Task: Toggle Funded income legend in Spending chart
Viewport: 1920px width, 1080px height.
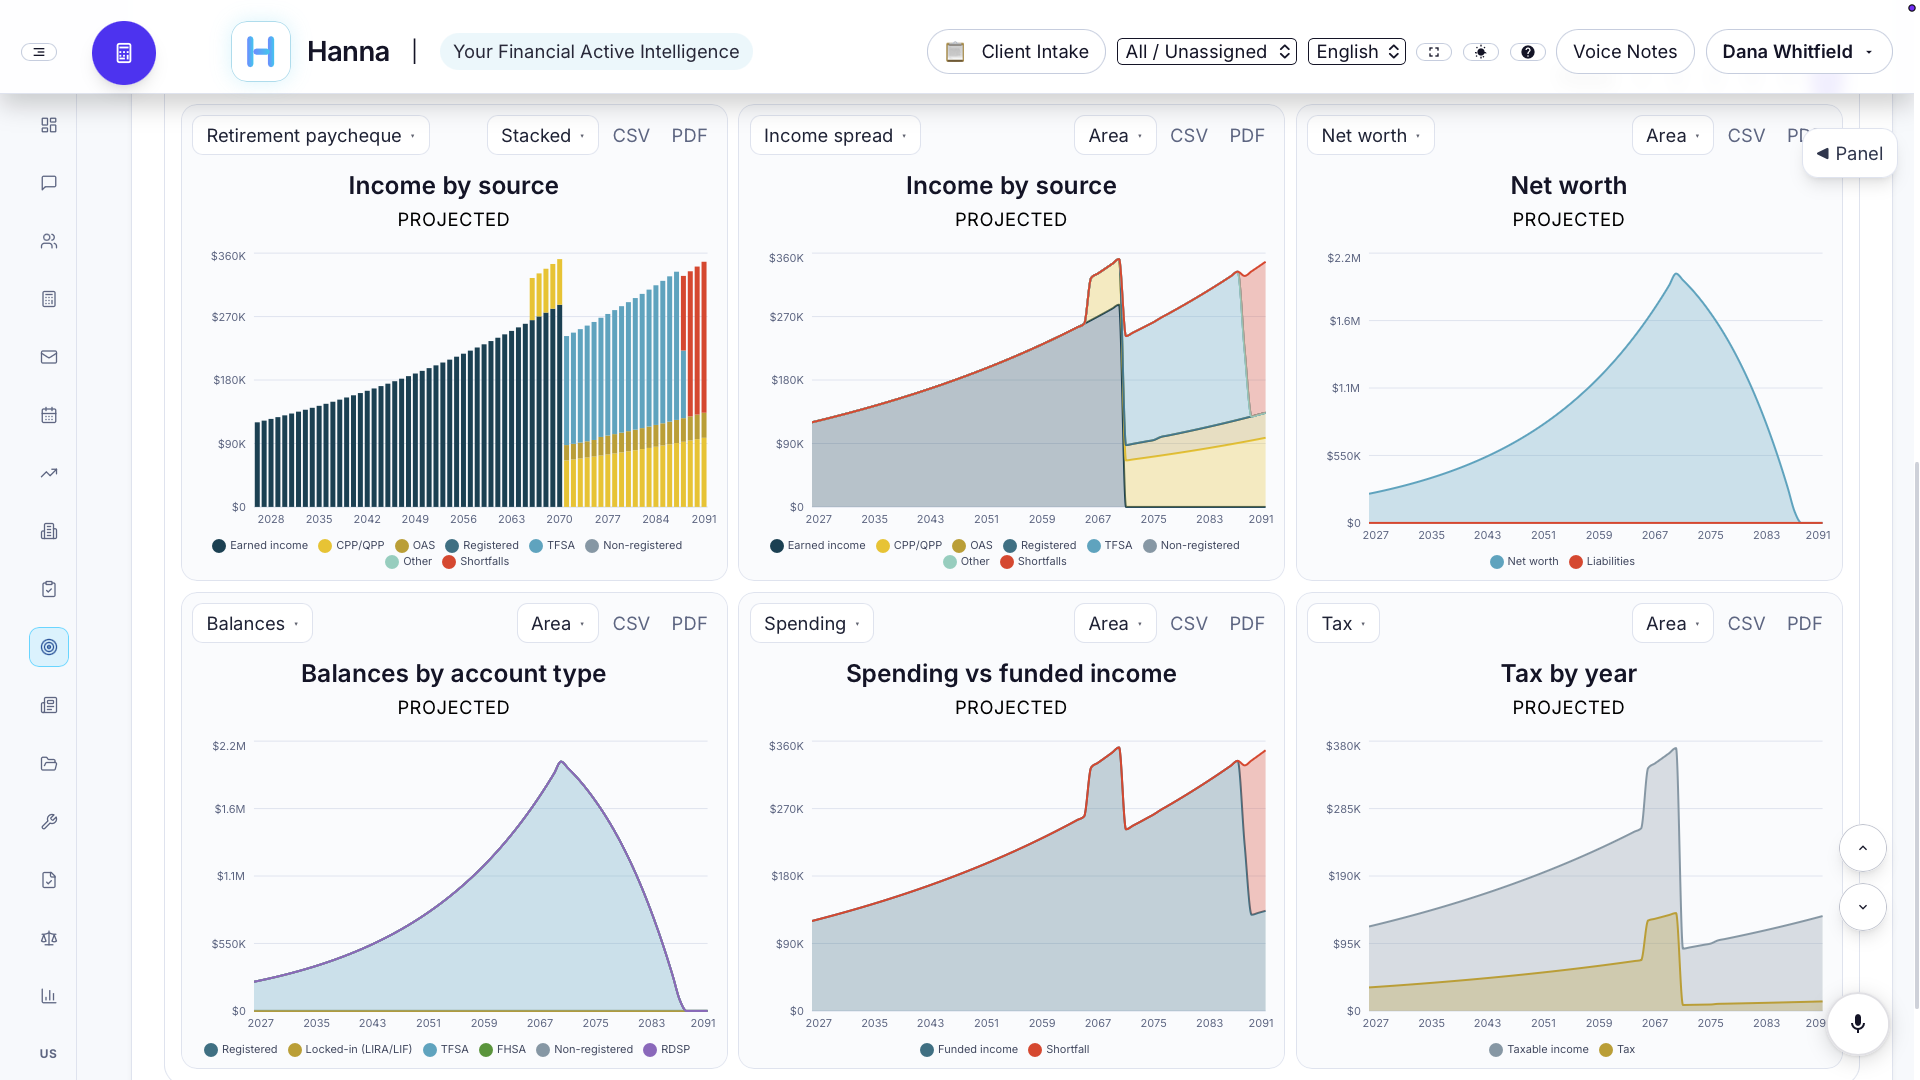Action: (969, 1049)
